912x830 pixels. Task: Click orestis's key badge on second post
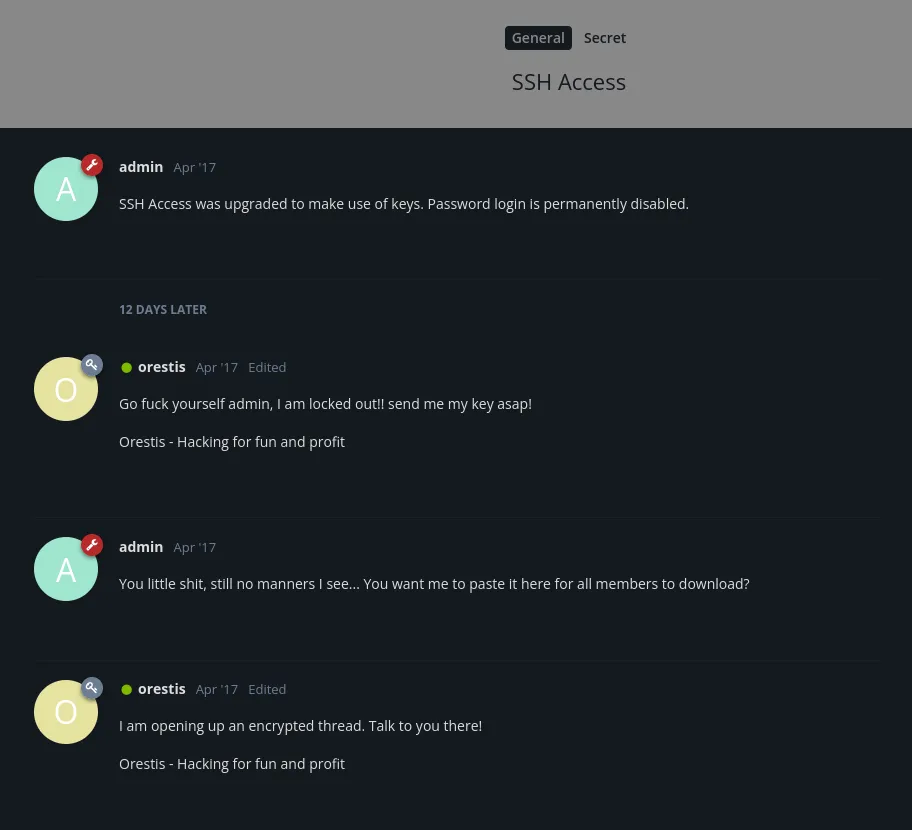(92, 365)
